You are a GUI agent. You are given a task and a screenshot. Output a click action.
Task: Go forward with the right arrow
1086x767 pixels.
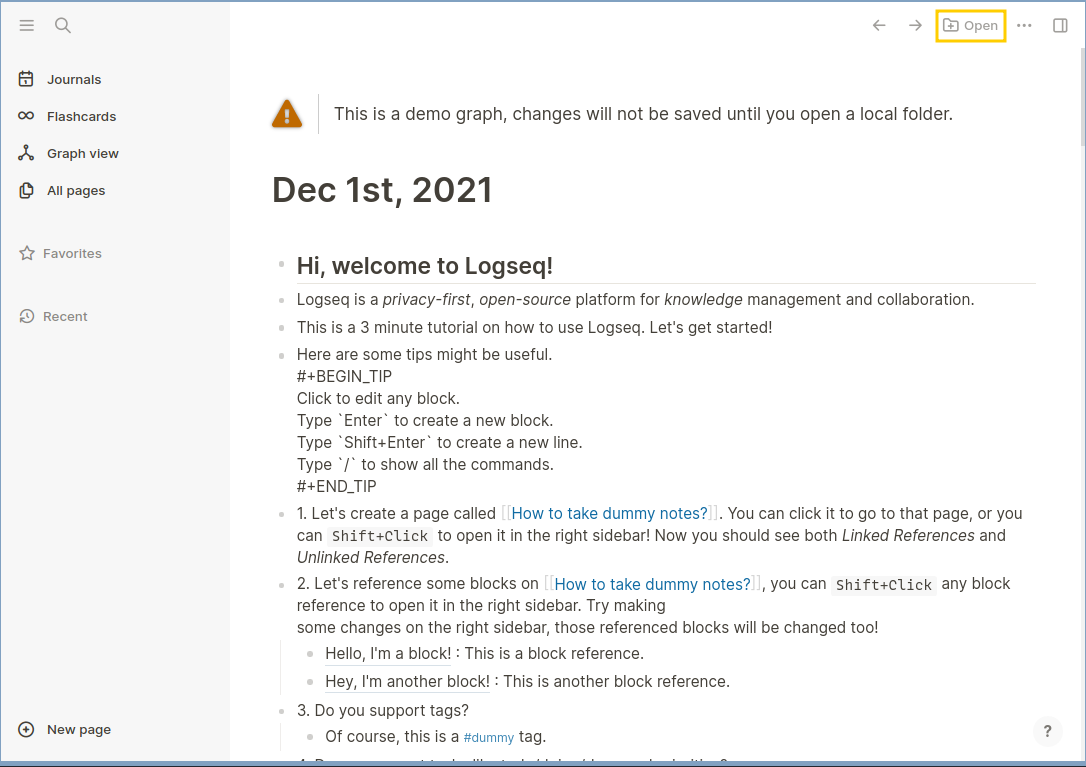(915, 26)
